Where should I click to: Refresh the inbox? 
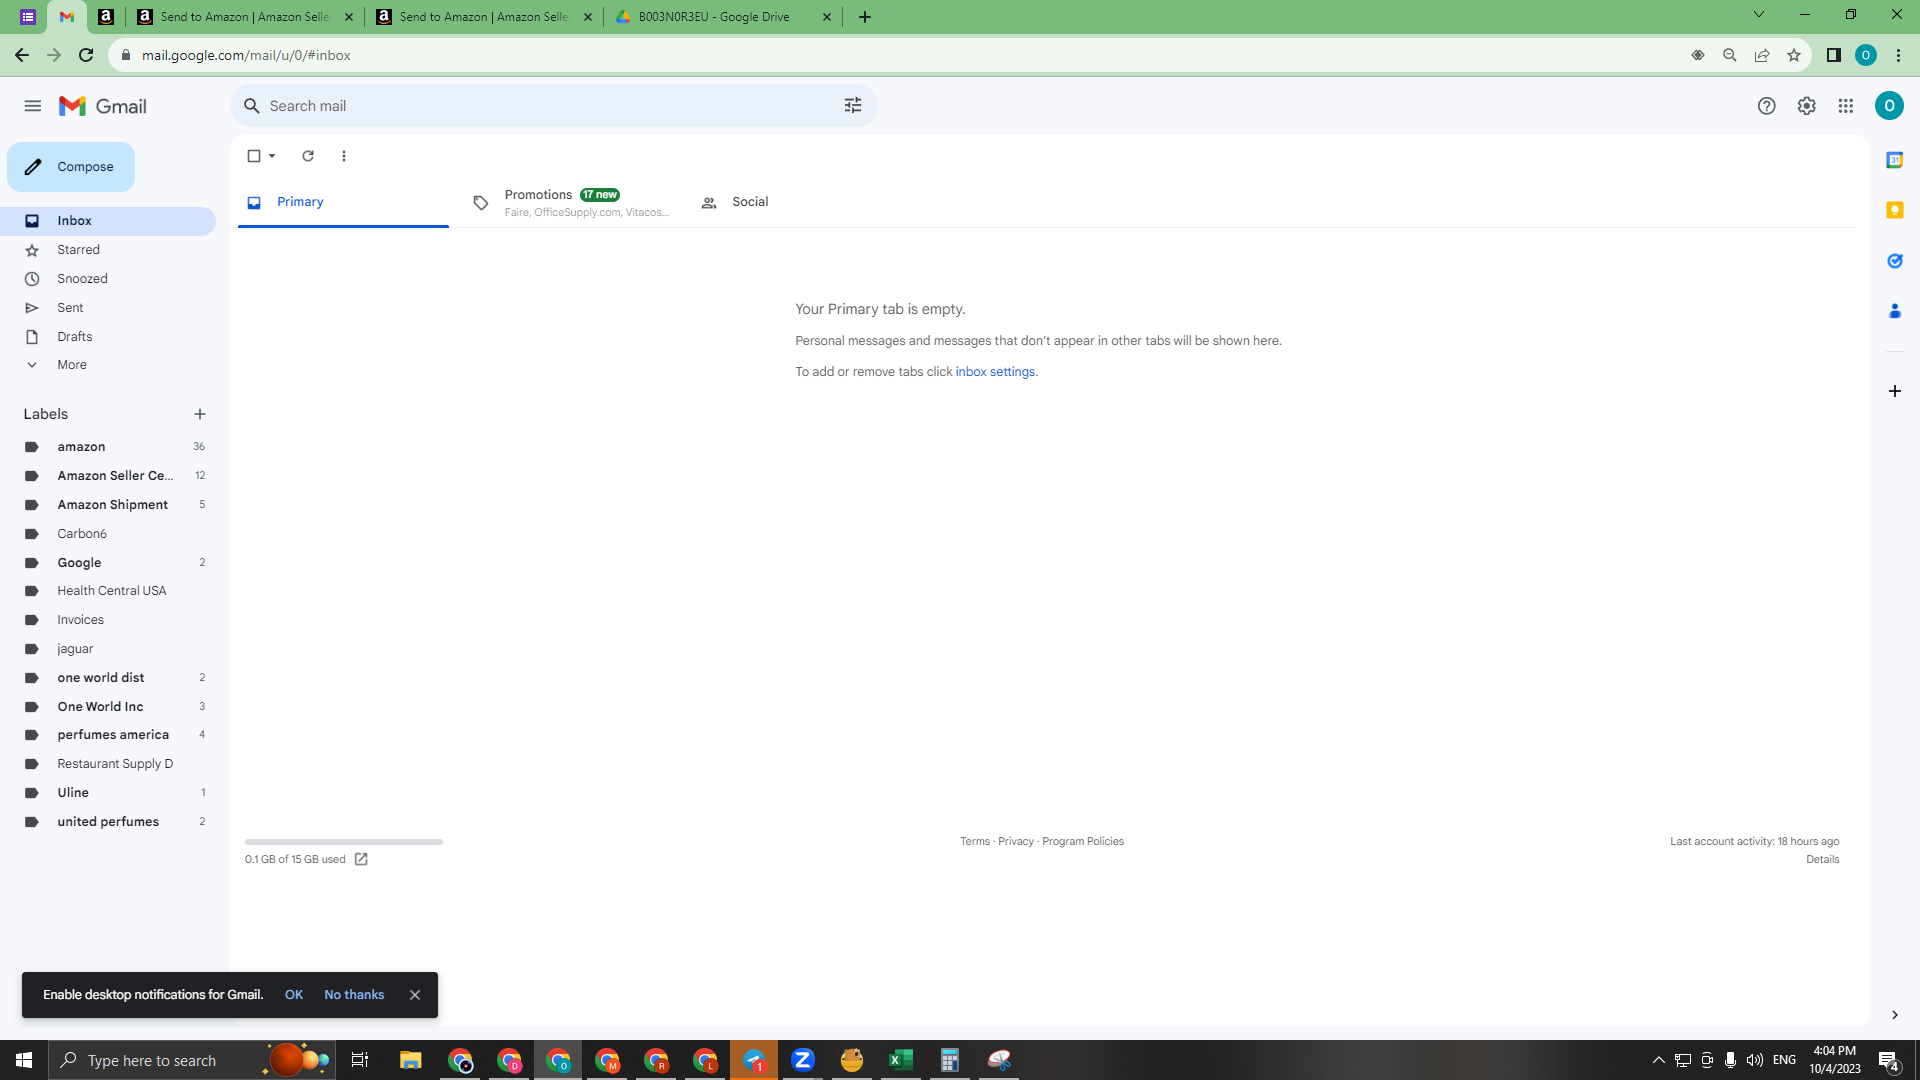[308, 156]
